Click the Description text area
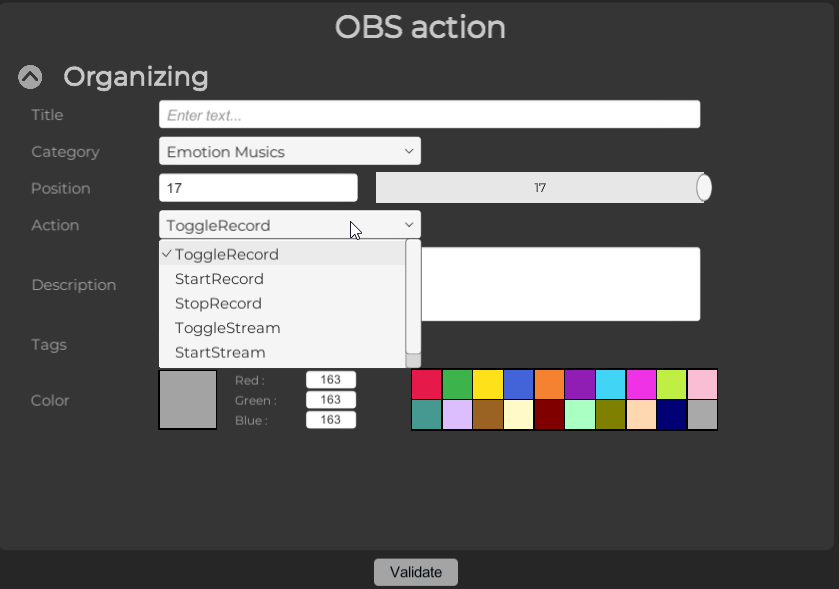 click(x=560, y=284)
